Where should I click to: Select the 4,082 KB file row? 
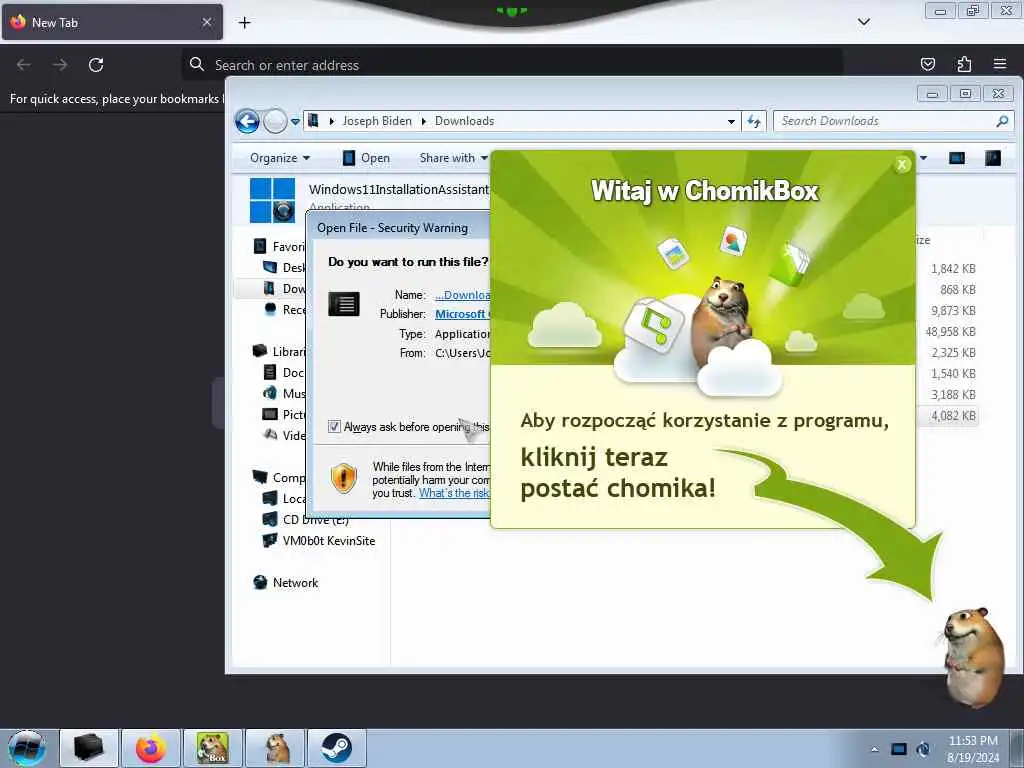pos(949,415)
